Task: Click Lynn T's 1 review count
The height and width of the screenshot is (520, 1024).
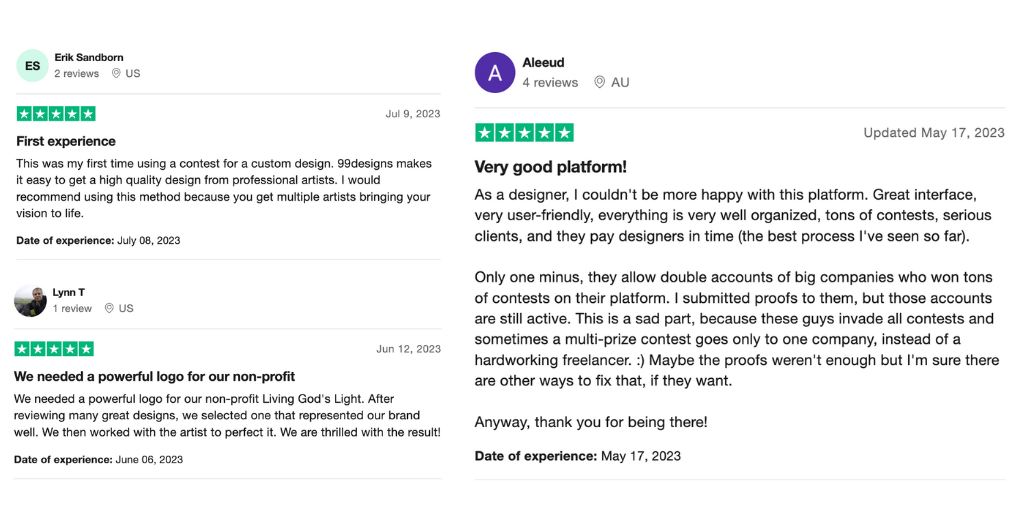Action: pyautogui.click(x=72, y=309)
